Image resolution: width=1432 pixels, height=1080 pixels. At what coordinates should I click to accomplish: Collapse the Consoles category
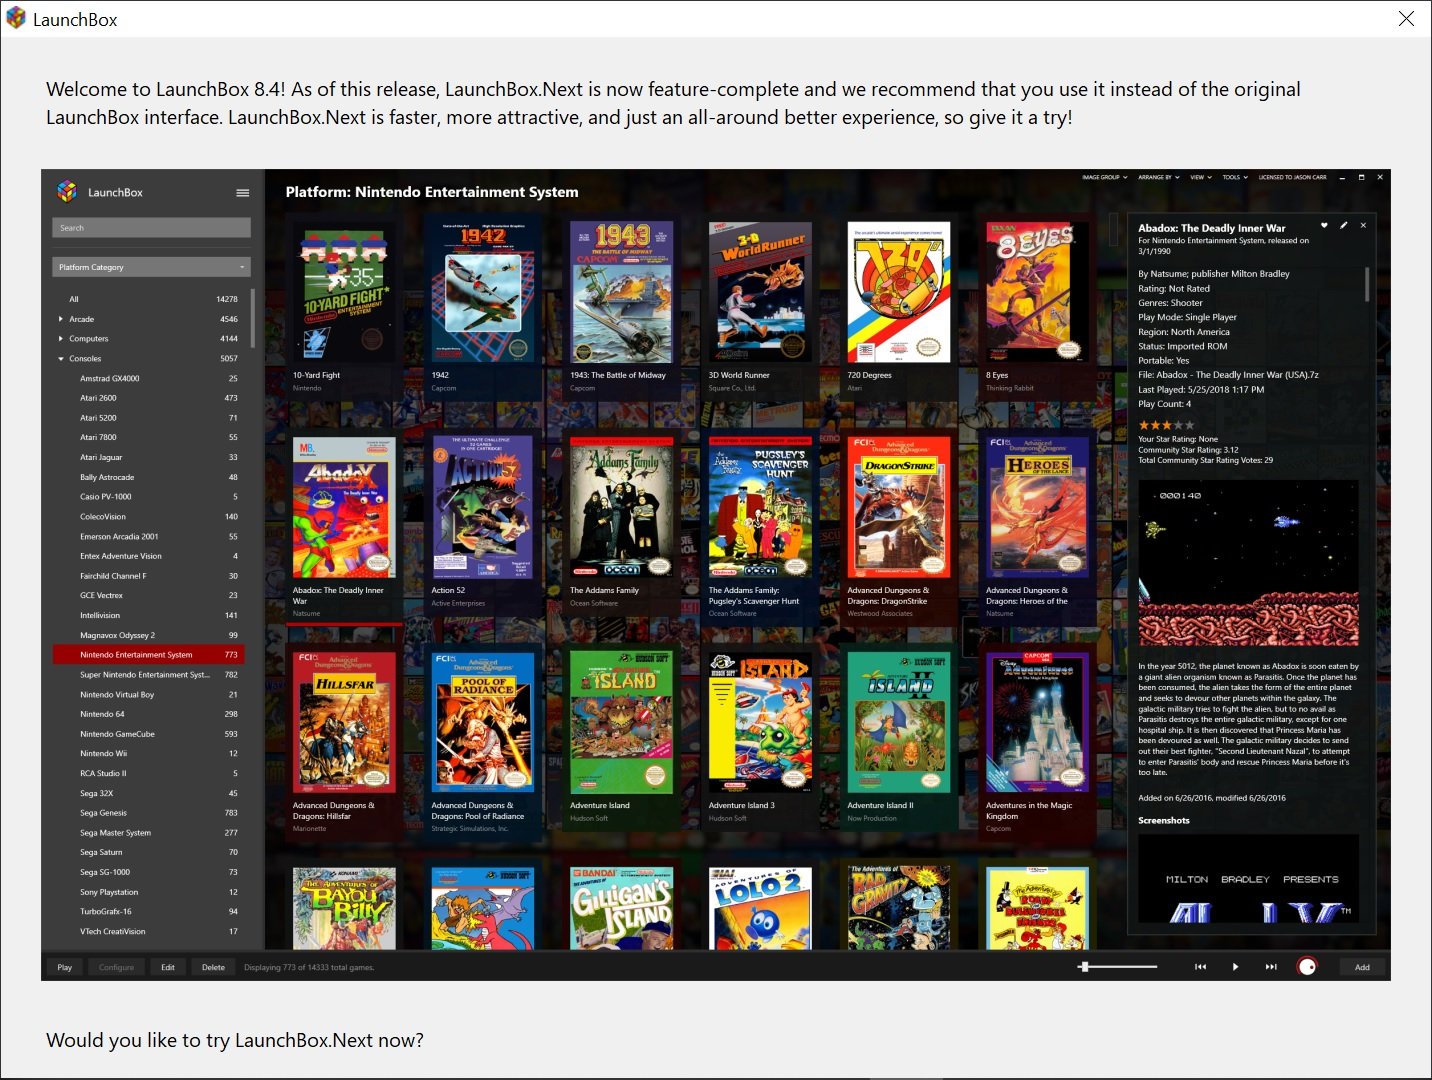point(61,359)
